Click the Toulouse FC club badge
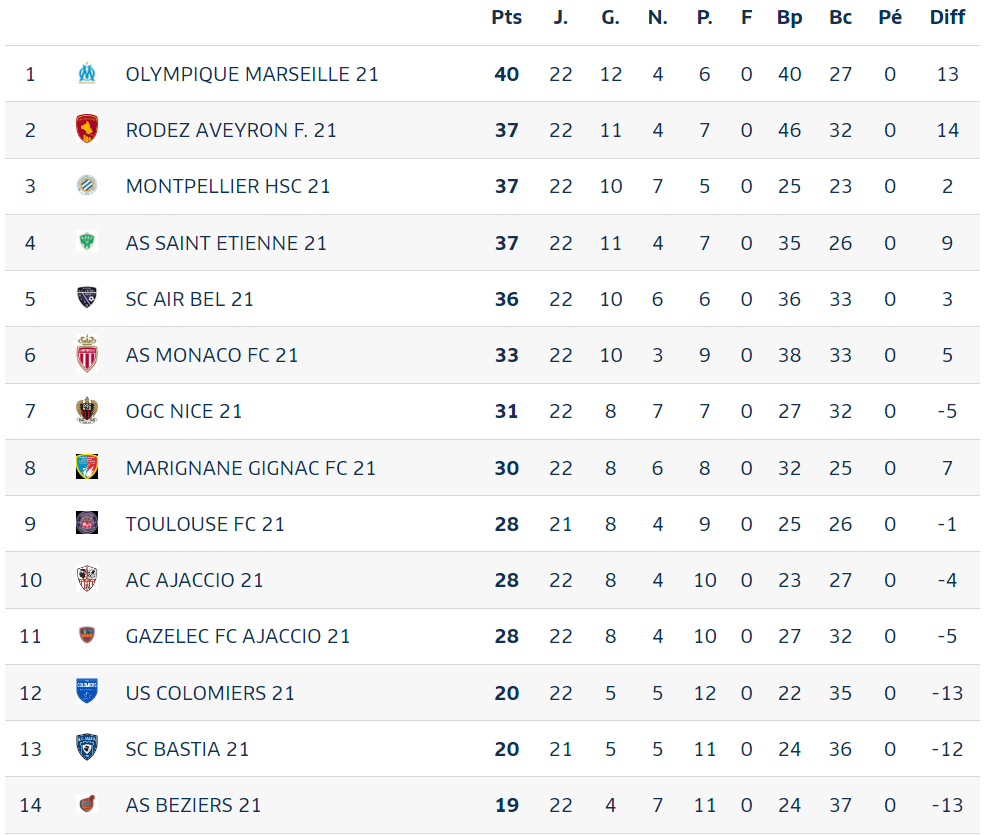Viewport: 987px width, 835px height. click(87, 523)
